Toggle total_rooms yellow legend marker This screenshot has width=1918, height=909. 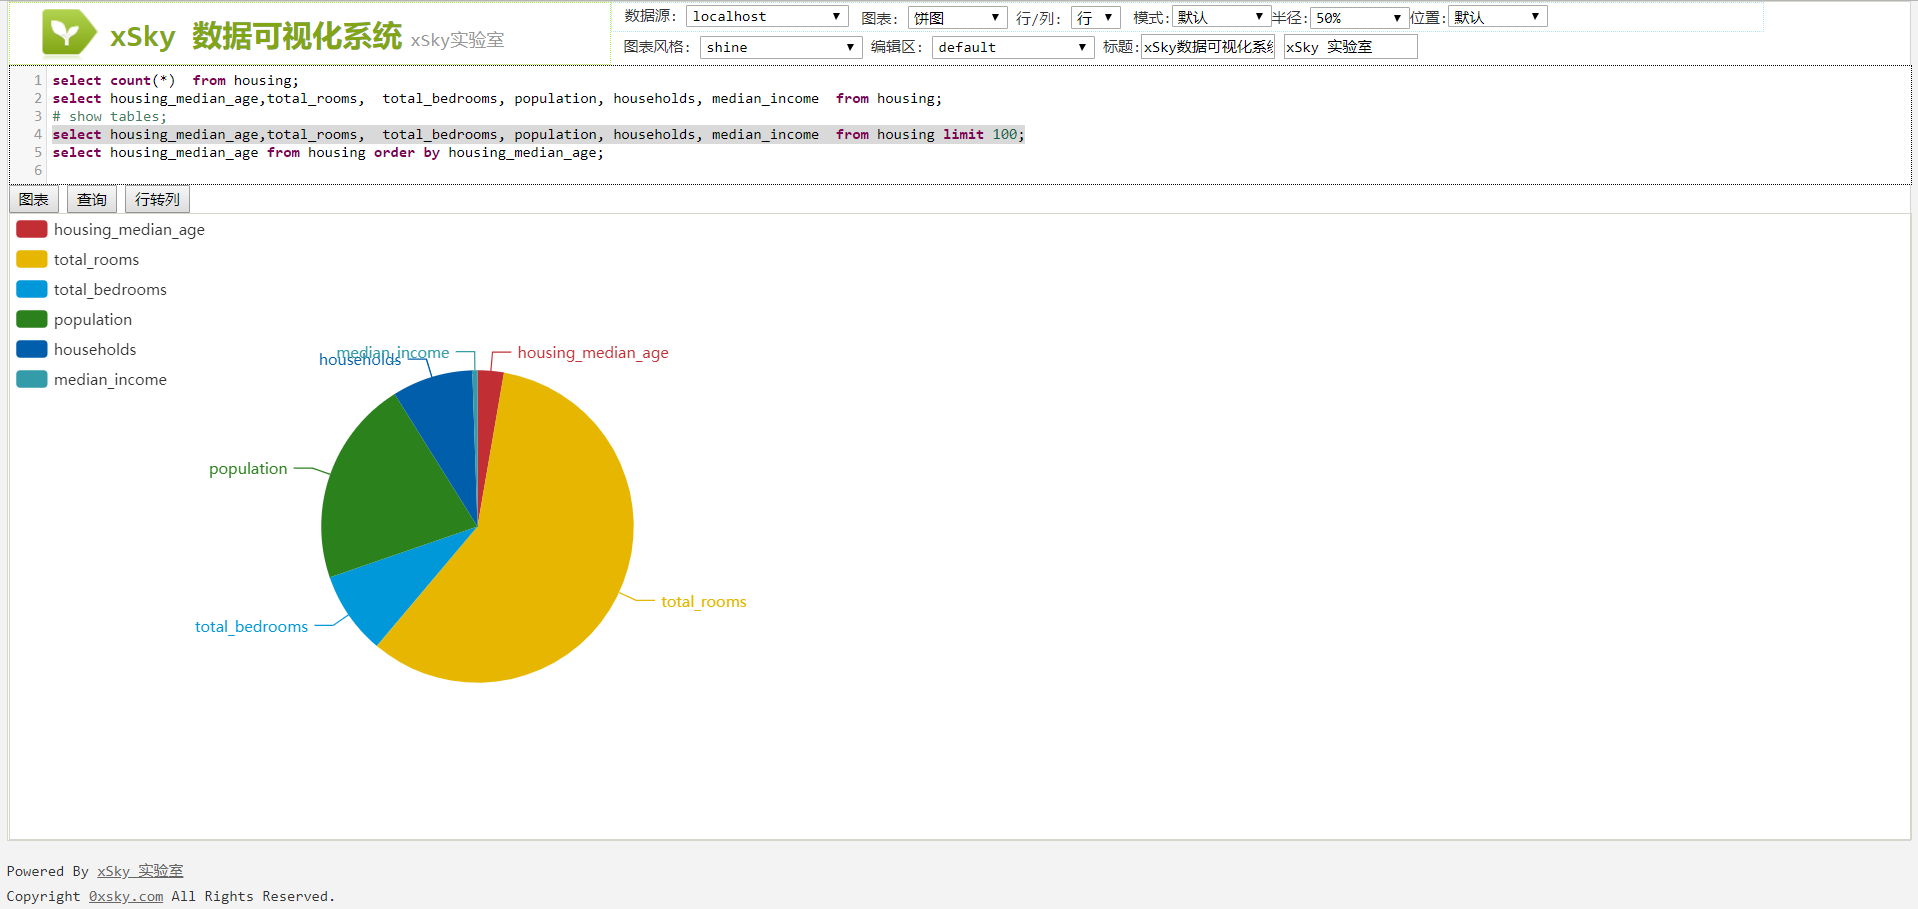click(x=32, y=260)
